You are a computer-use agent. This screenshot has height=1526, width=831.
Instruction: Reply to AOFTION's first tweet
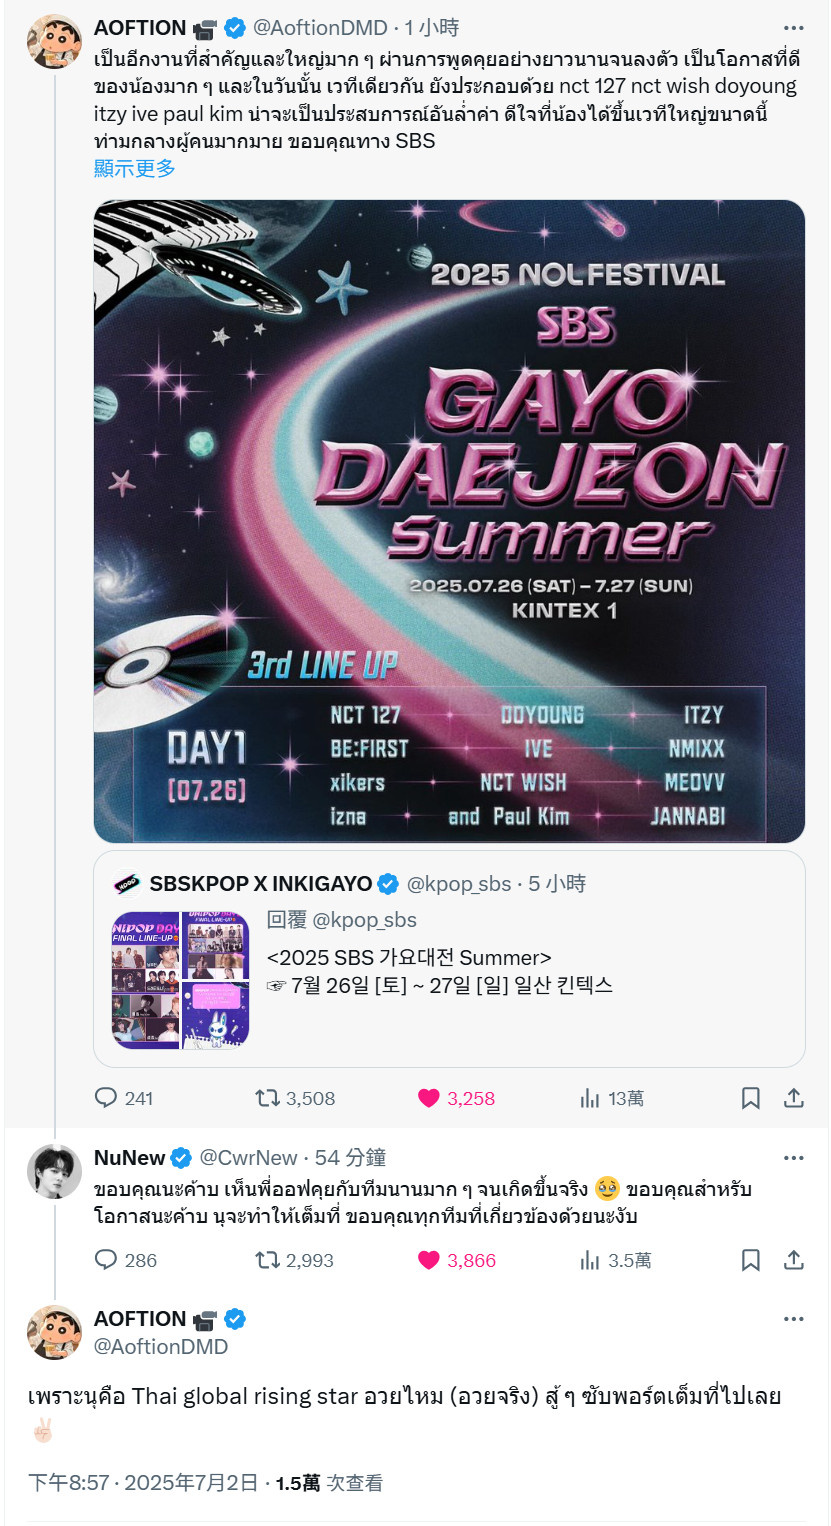(x=123, y=1098)
